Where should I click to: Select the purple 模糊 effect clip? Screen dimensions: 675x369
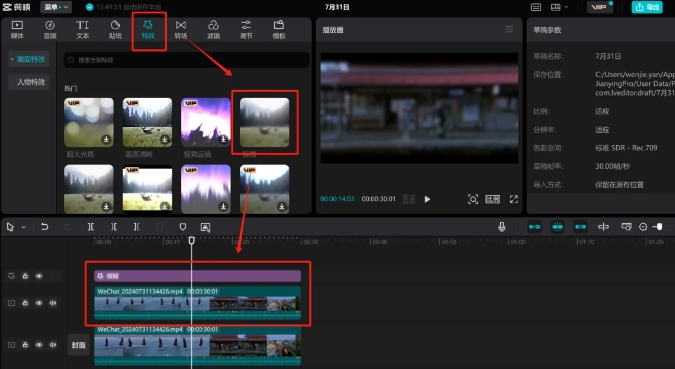[197, 276]
